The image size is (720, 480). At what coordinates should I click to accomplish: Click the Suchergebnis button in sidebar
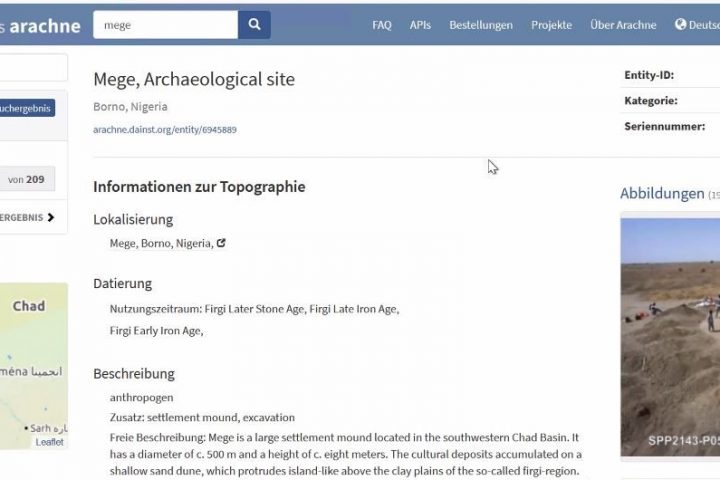tap(28, 108)
